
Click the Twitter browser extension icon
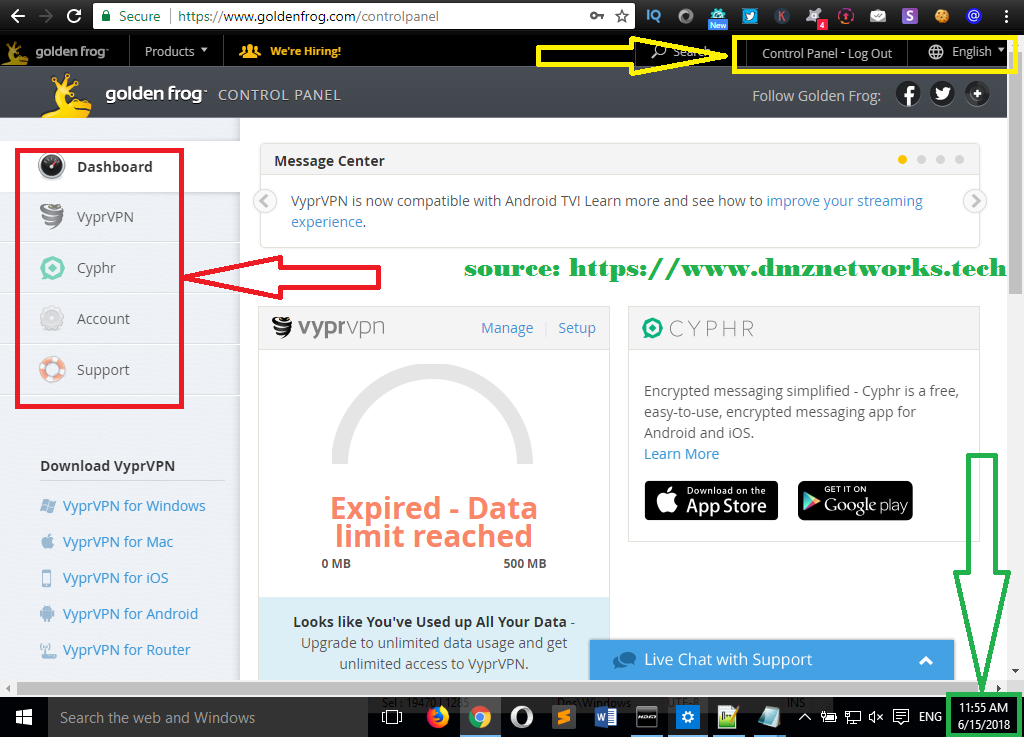[x=750, y=16]
